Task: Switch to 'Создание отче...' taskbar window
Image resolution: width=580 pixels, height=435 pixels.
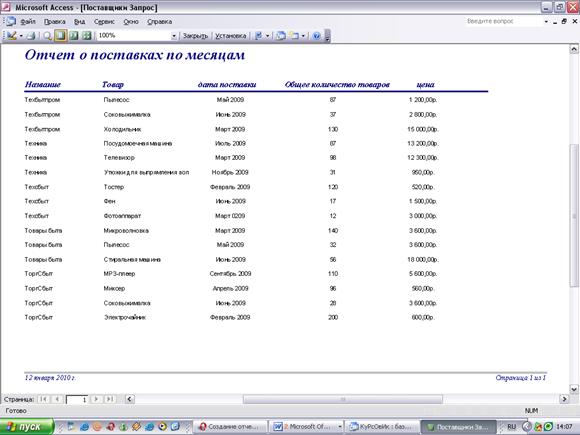Action: [x=231, y=427]
